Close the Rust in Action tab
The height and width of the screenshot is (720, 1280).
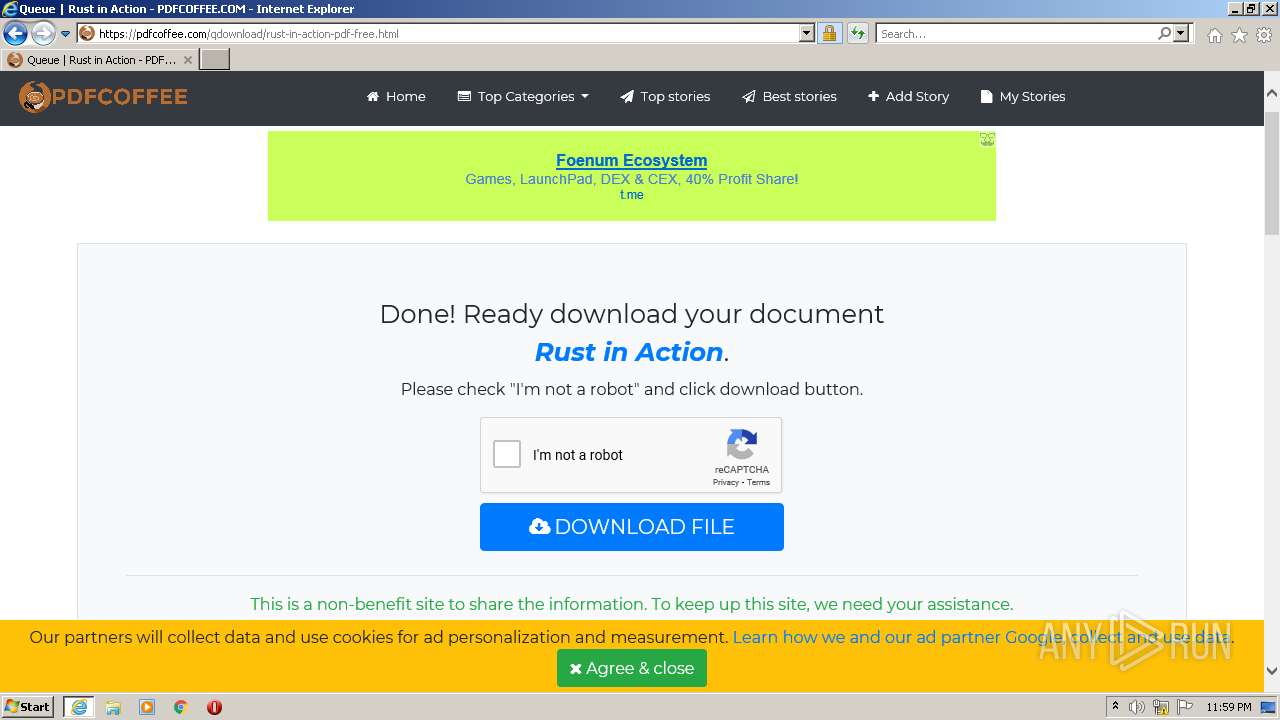tap(188, 60)
